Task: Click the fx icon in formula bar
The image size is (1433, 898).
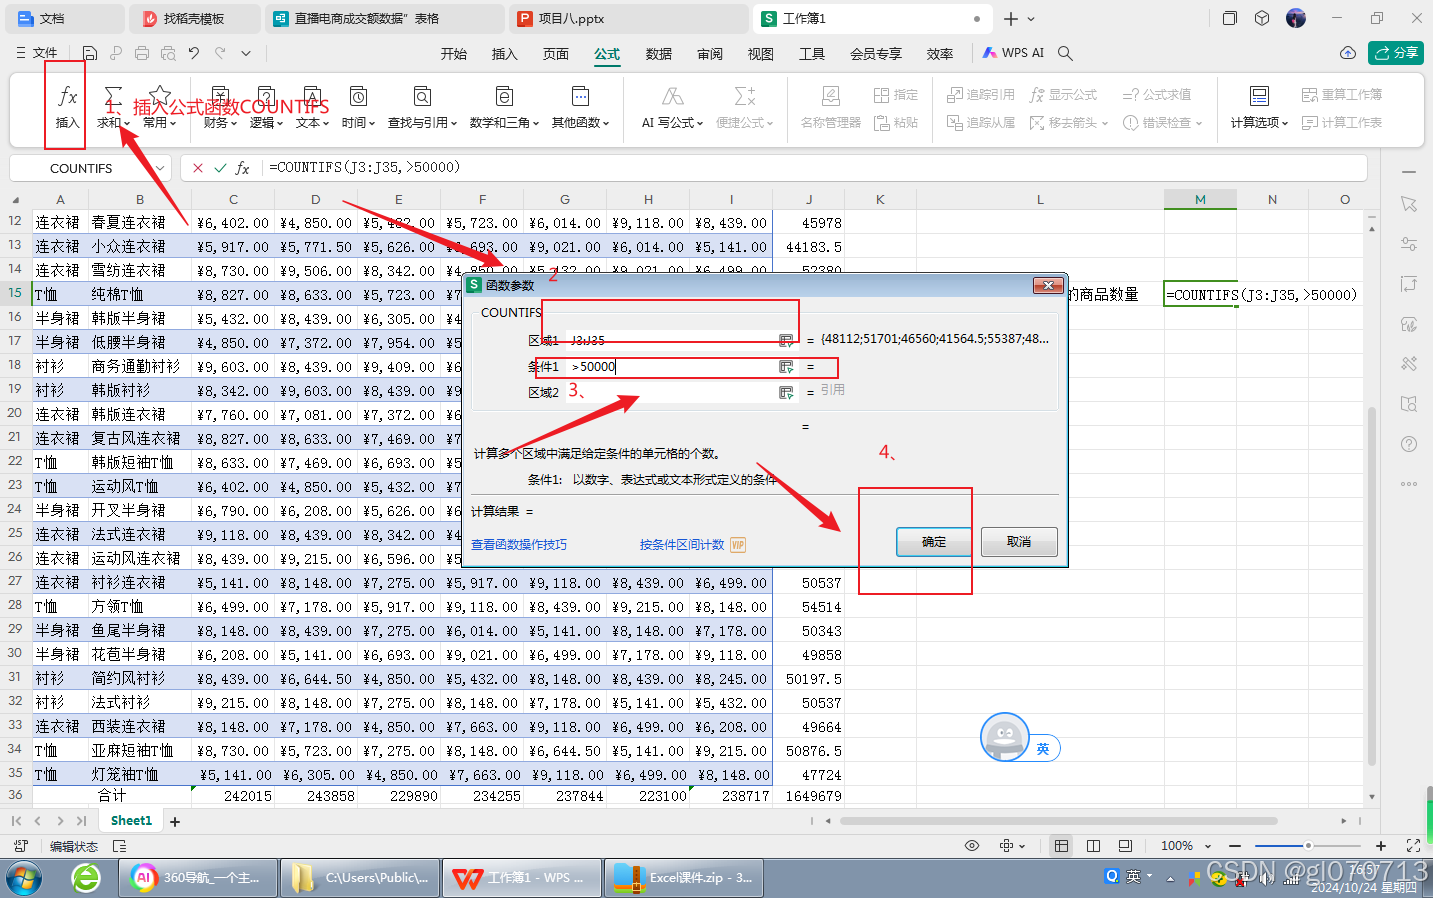Action: 242,168
